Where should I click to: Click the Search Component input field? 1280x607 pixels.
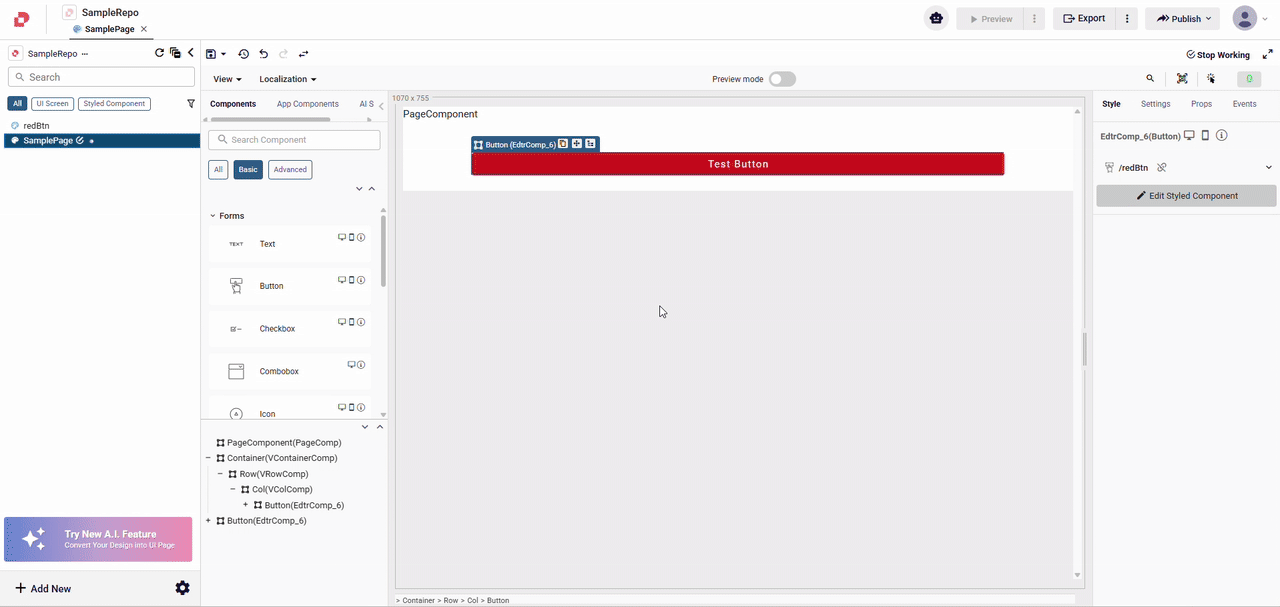294,140
